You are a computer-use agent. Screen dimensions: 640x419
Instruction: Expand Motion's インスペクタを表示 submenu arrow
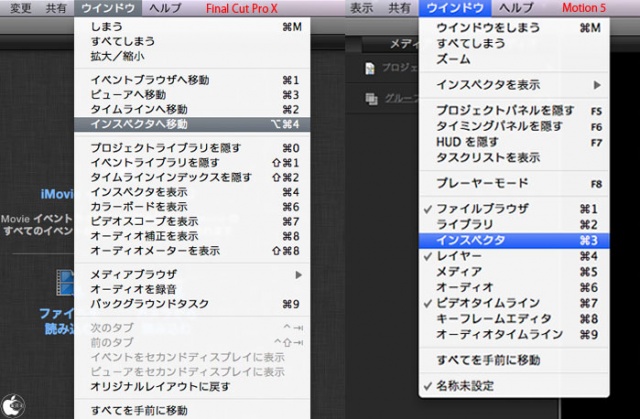[x=597, y=84]
